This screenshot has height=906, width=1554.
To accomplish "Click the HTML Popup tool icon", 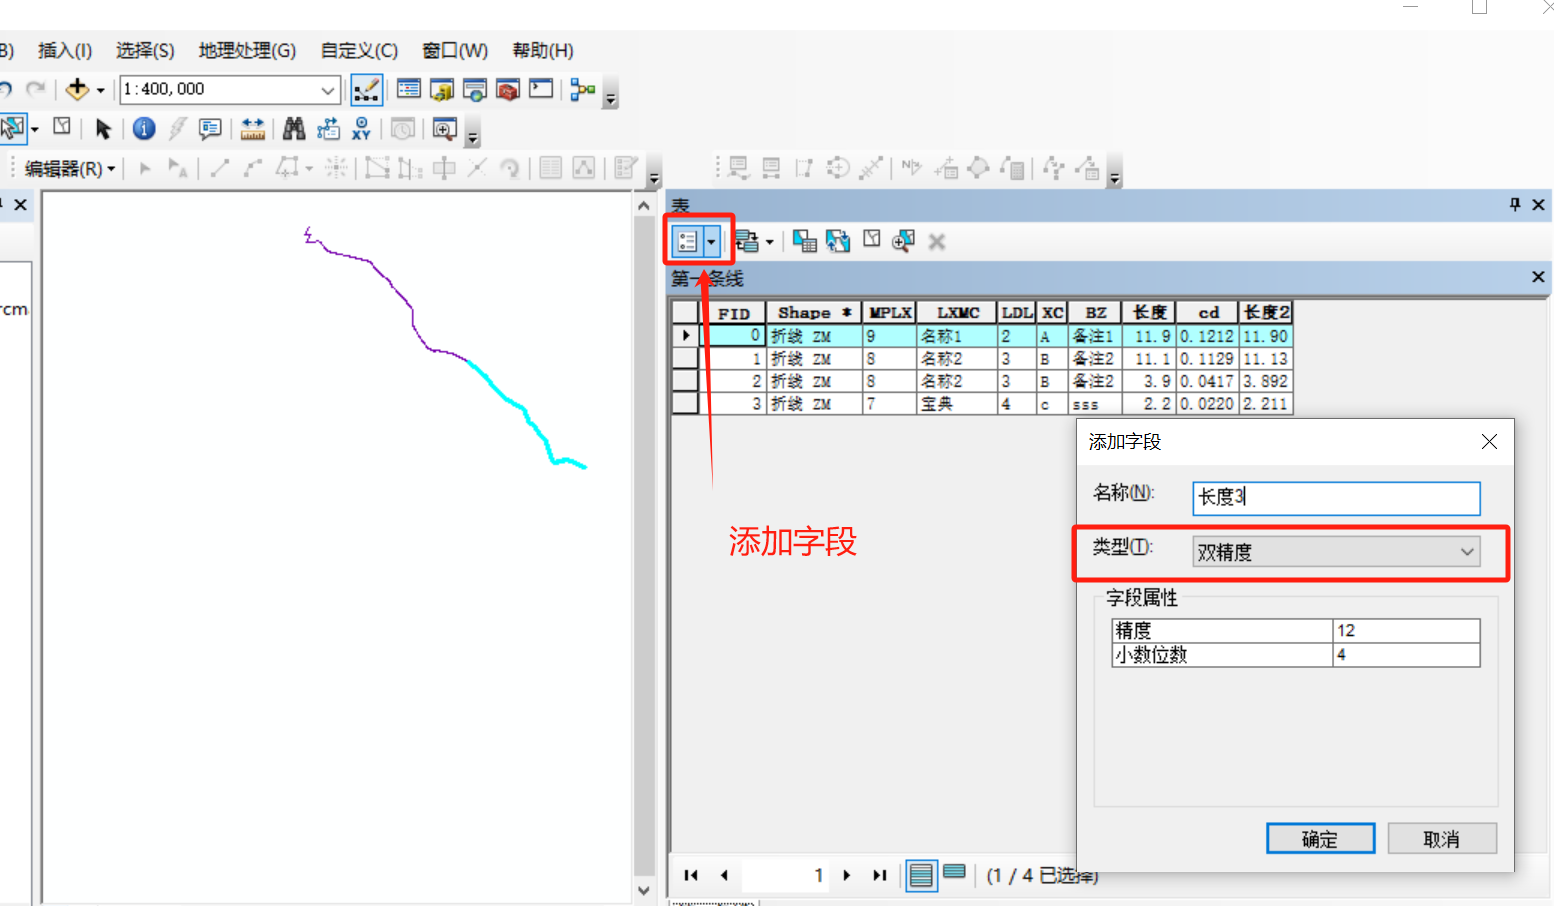I will pos(210,128).
